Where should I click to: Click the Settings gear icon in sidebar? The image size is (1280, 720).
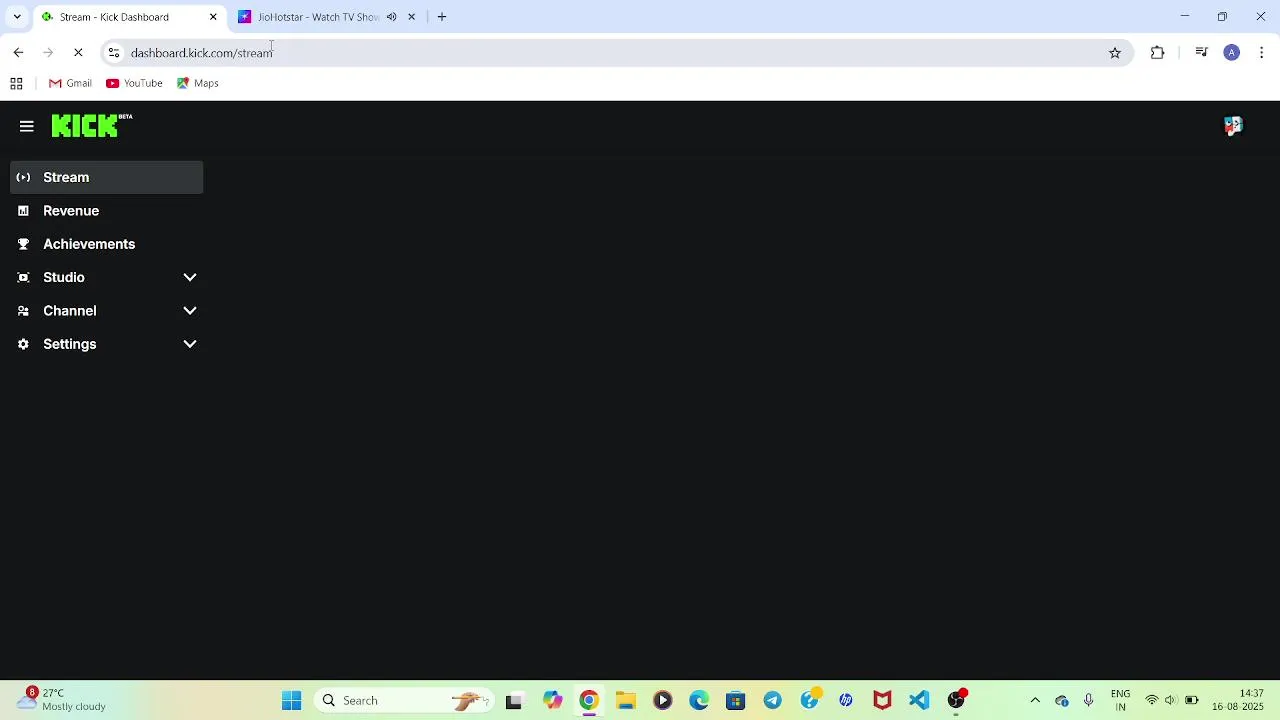click(x=23, y=344)
